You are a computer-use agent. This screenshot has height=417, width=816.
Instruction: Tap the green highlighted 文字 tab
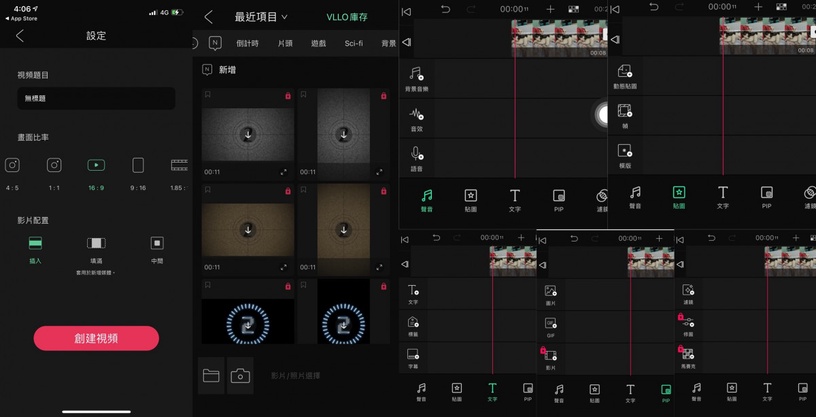[x=492, y=393]
